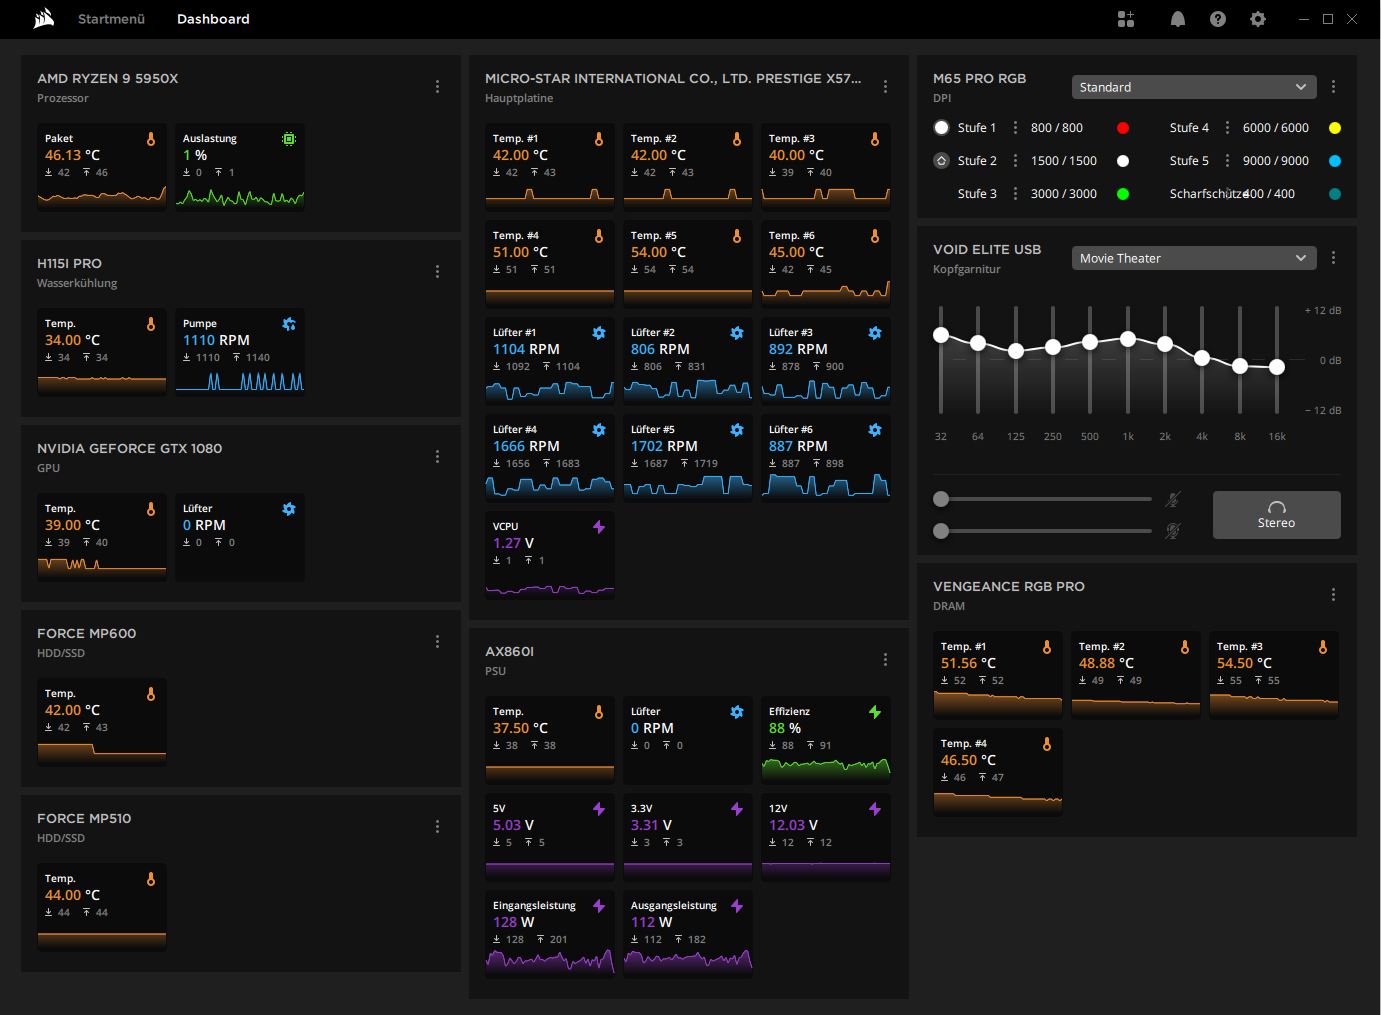
Task: Open Stufe 1 DPI row options dots
Action: point(1015,128)
